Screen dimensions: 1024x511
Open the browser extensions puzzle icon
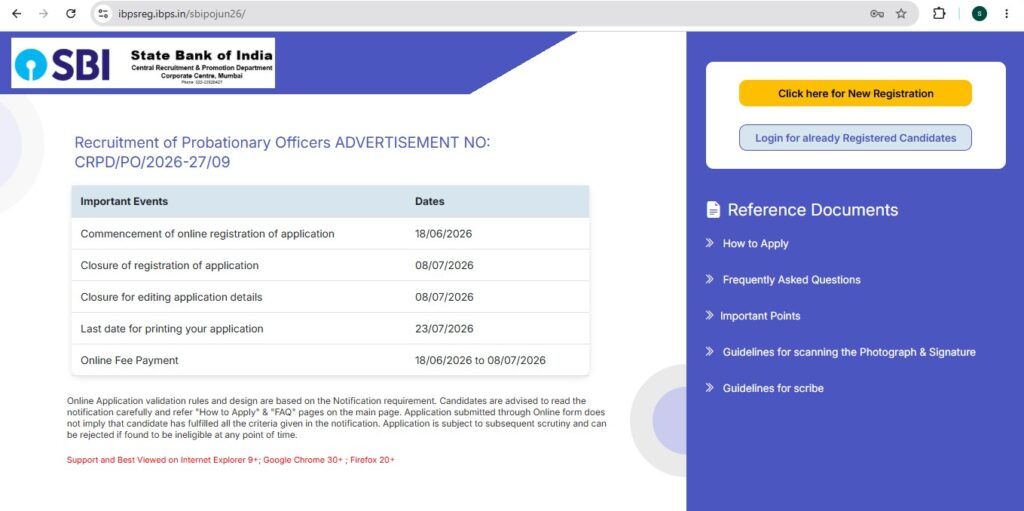[x=939, y=13]
